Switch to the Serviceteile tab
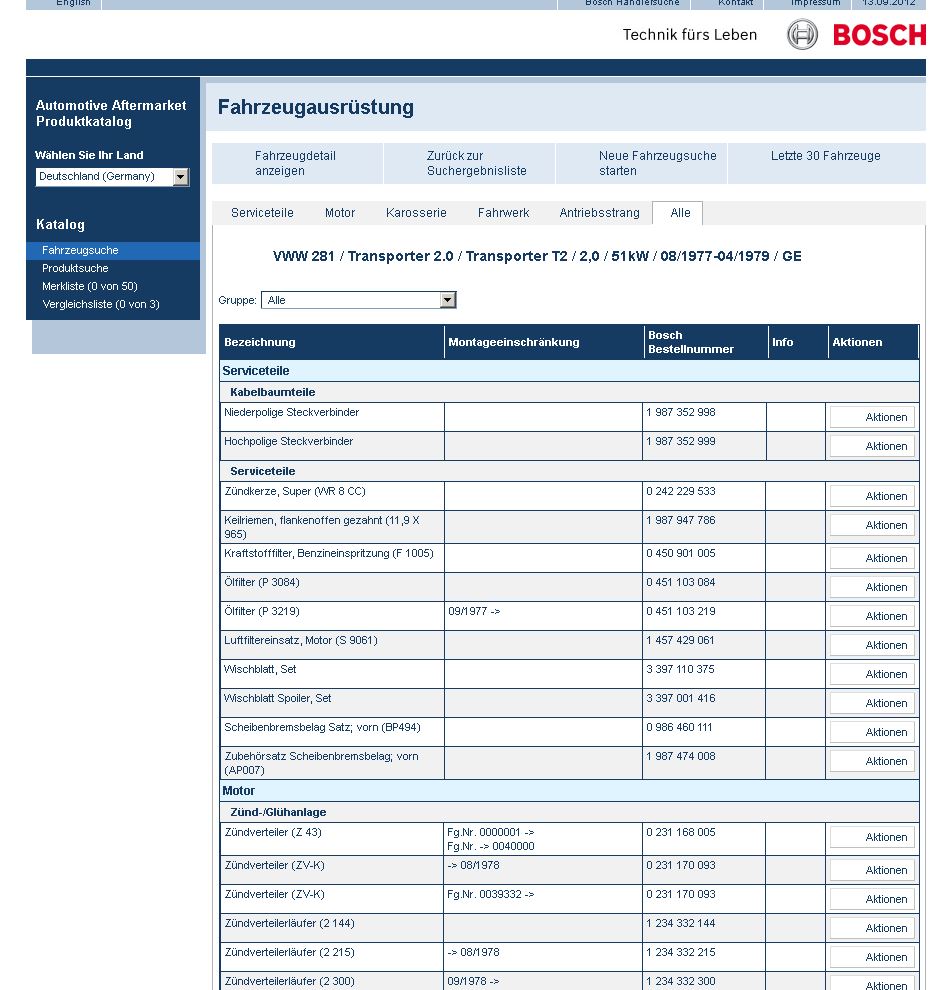The height and width of the screenshot is (990, 944). 262,213
